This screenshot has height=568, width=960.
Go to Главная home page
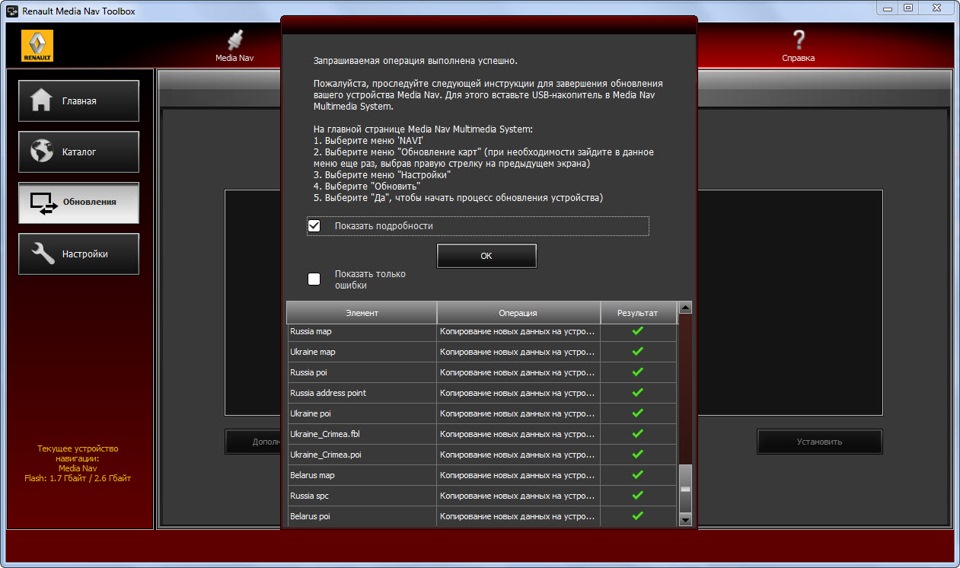coord(78,100)
